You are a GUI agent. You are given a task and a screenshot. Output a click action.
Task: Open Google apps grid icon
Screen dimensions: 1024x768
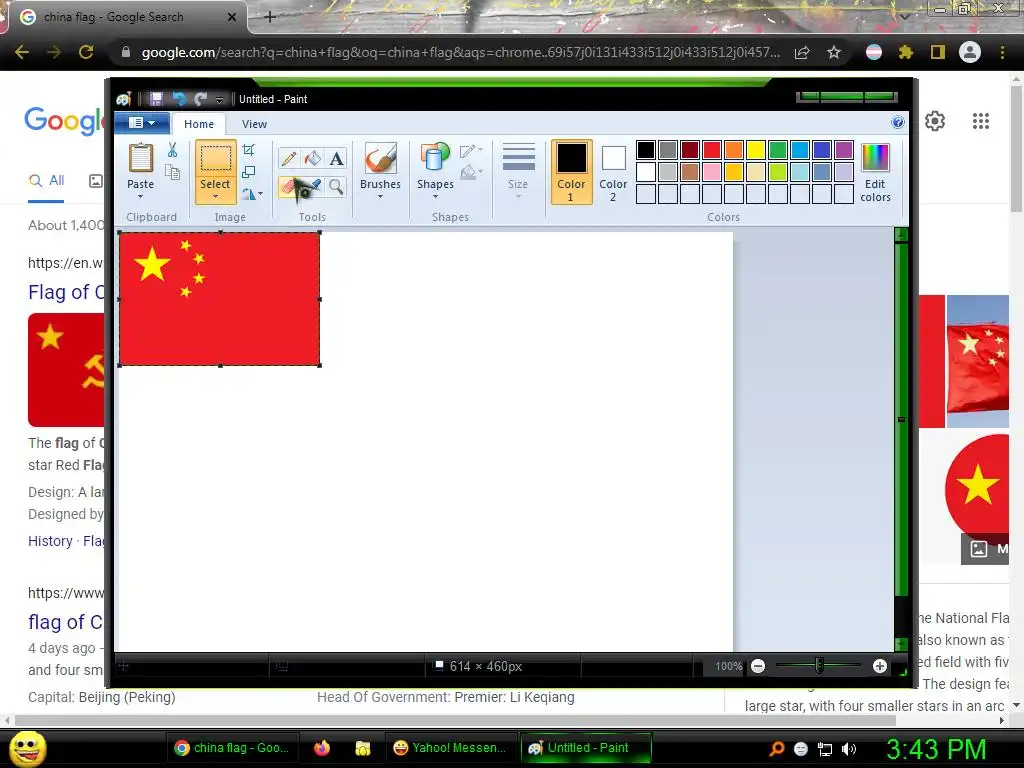click(x=981, y=121)
